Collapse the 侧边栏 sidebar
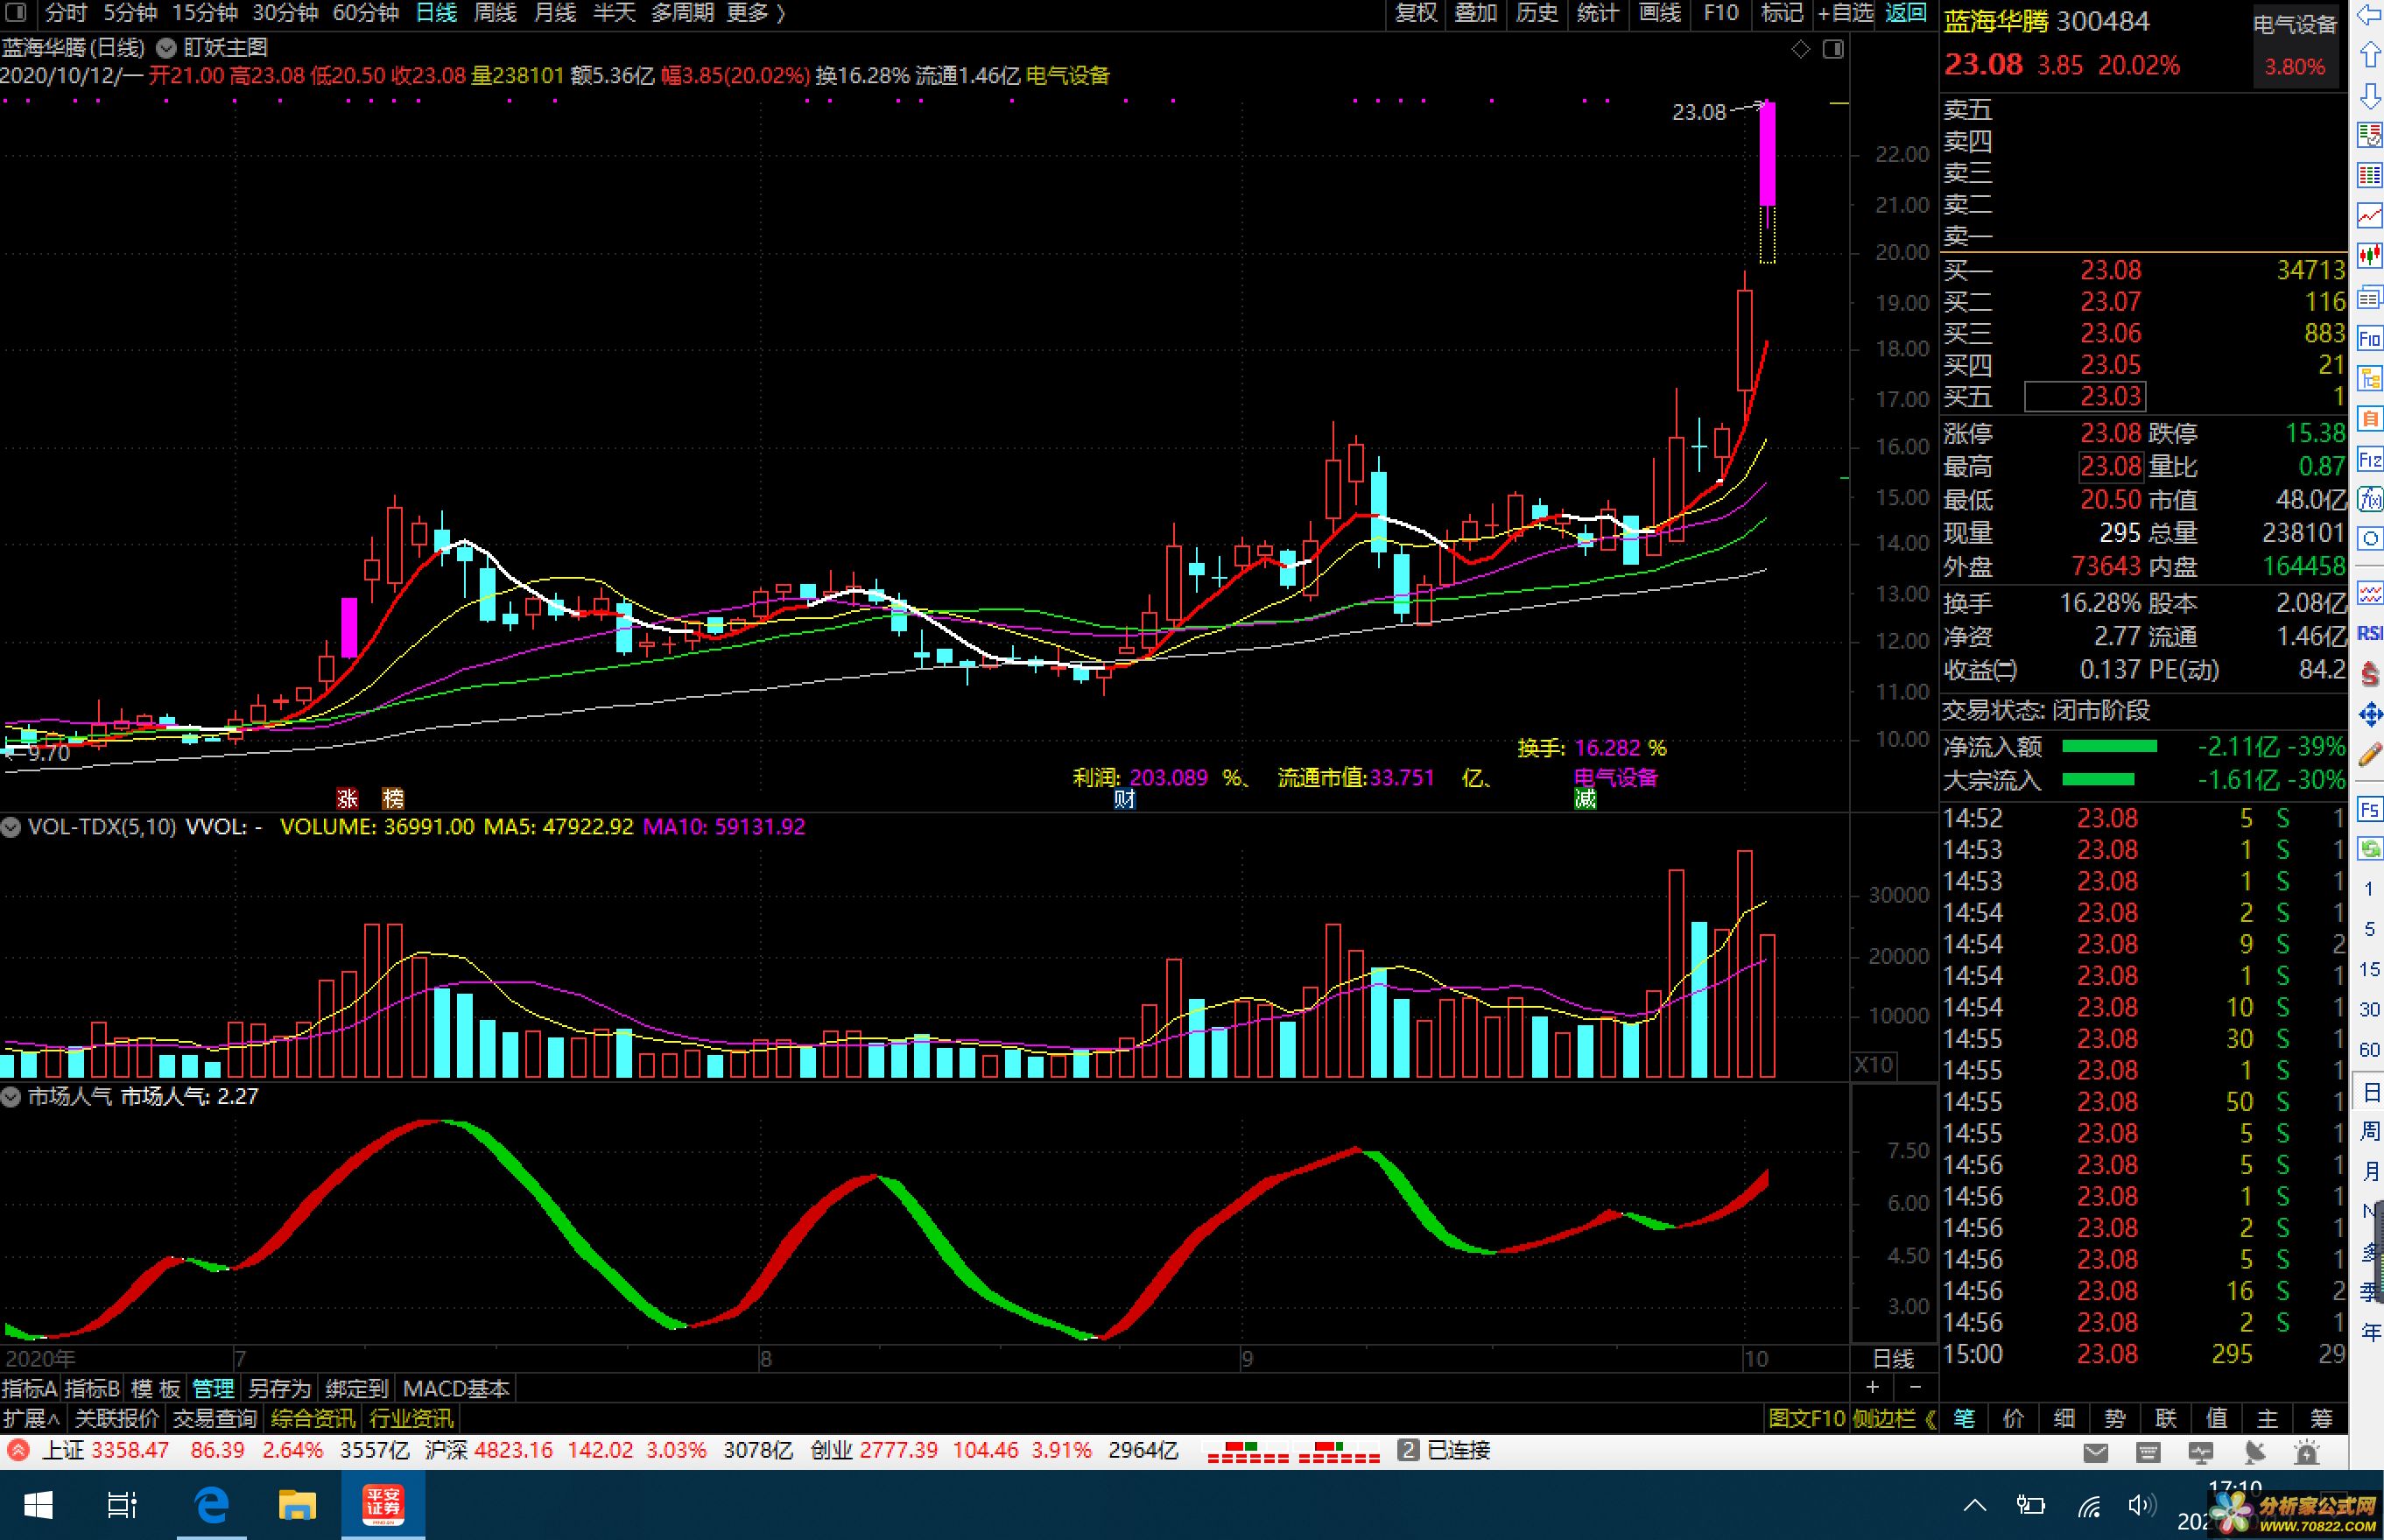The width and height of the screenshot is (2384, 1540). click(x=1894, y=1418)
